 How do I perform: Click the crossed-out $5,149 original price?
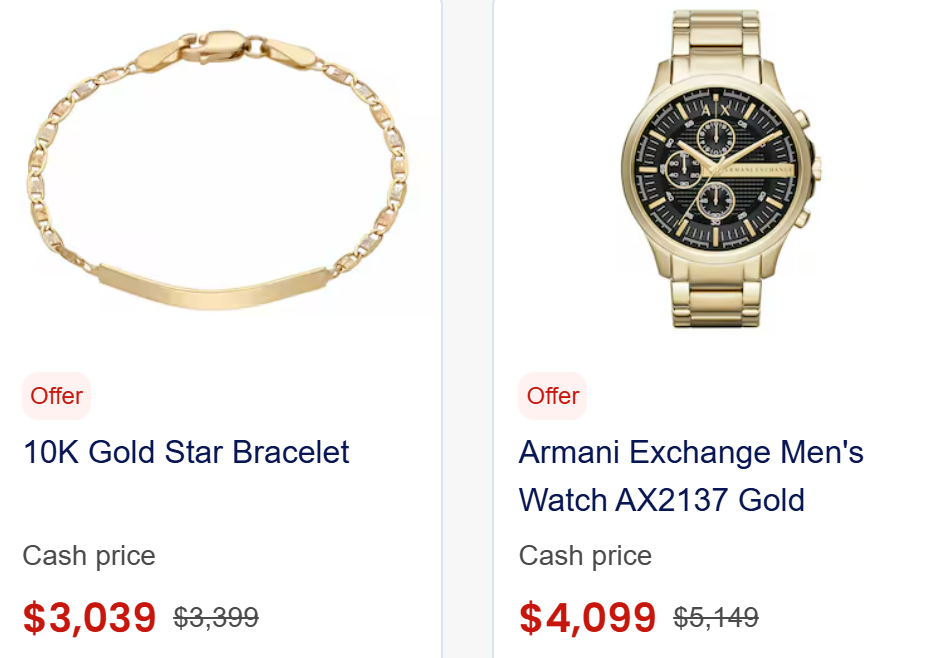[x=716, y=618]
